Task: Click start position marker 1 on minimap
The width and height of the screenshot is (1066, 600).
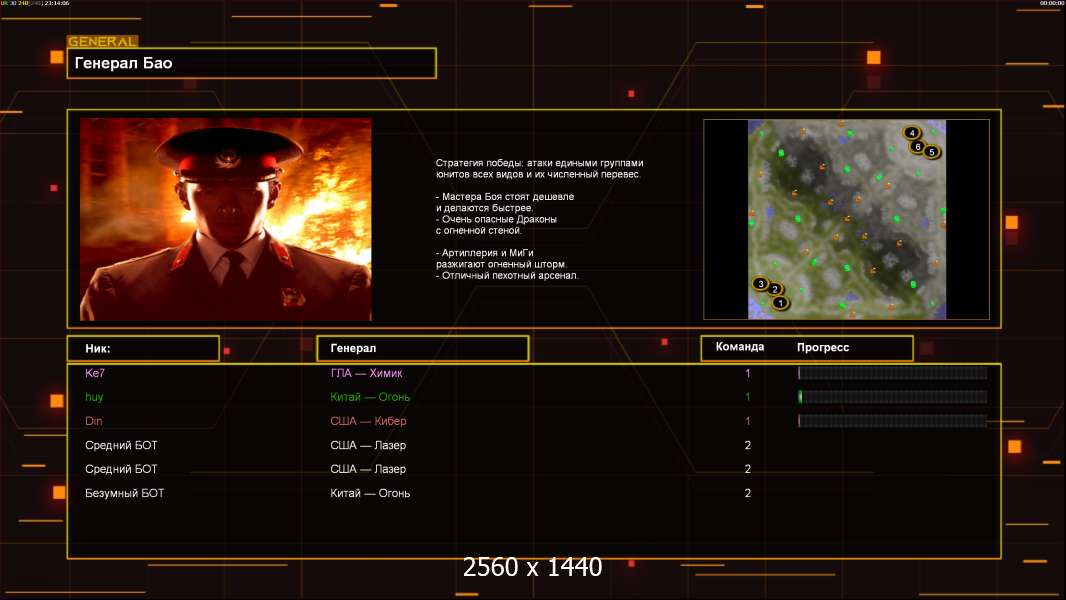Action: (x=781, y=302)
